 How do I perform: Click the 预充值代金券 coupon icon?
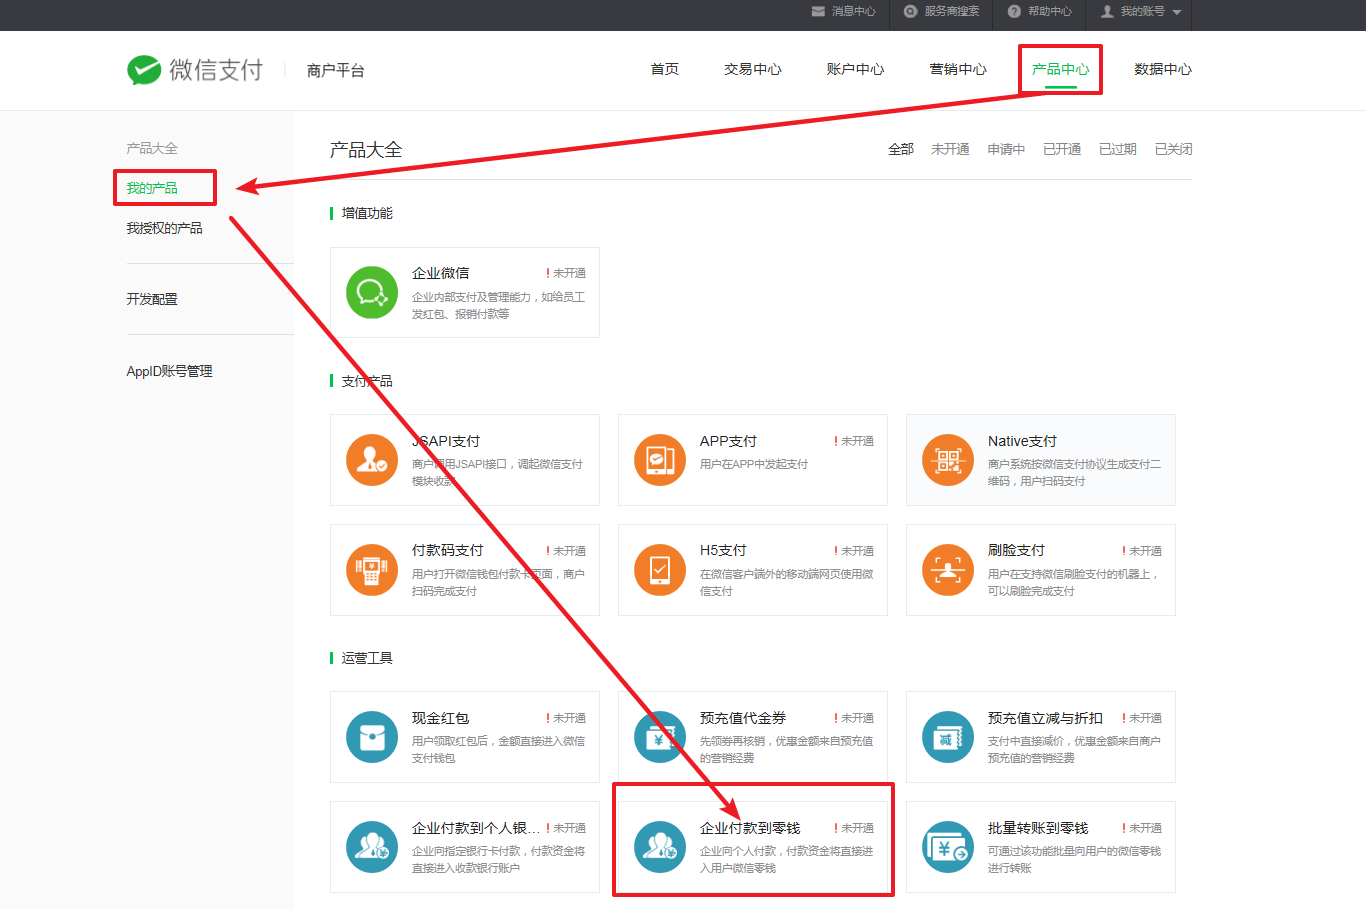click(x=660, y=737)
